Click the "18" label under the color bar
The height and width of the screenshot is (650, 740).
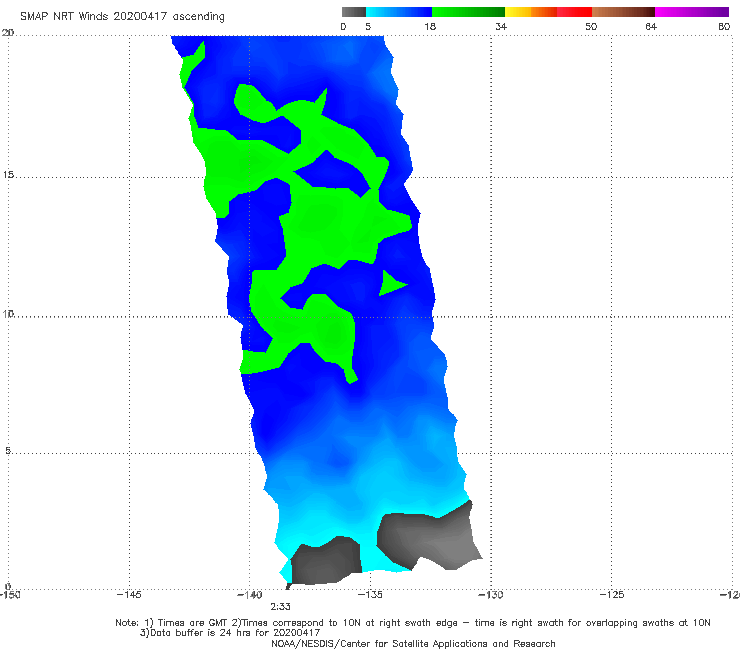[x=429, y=26]
